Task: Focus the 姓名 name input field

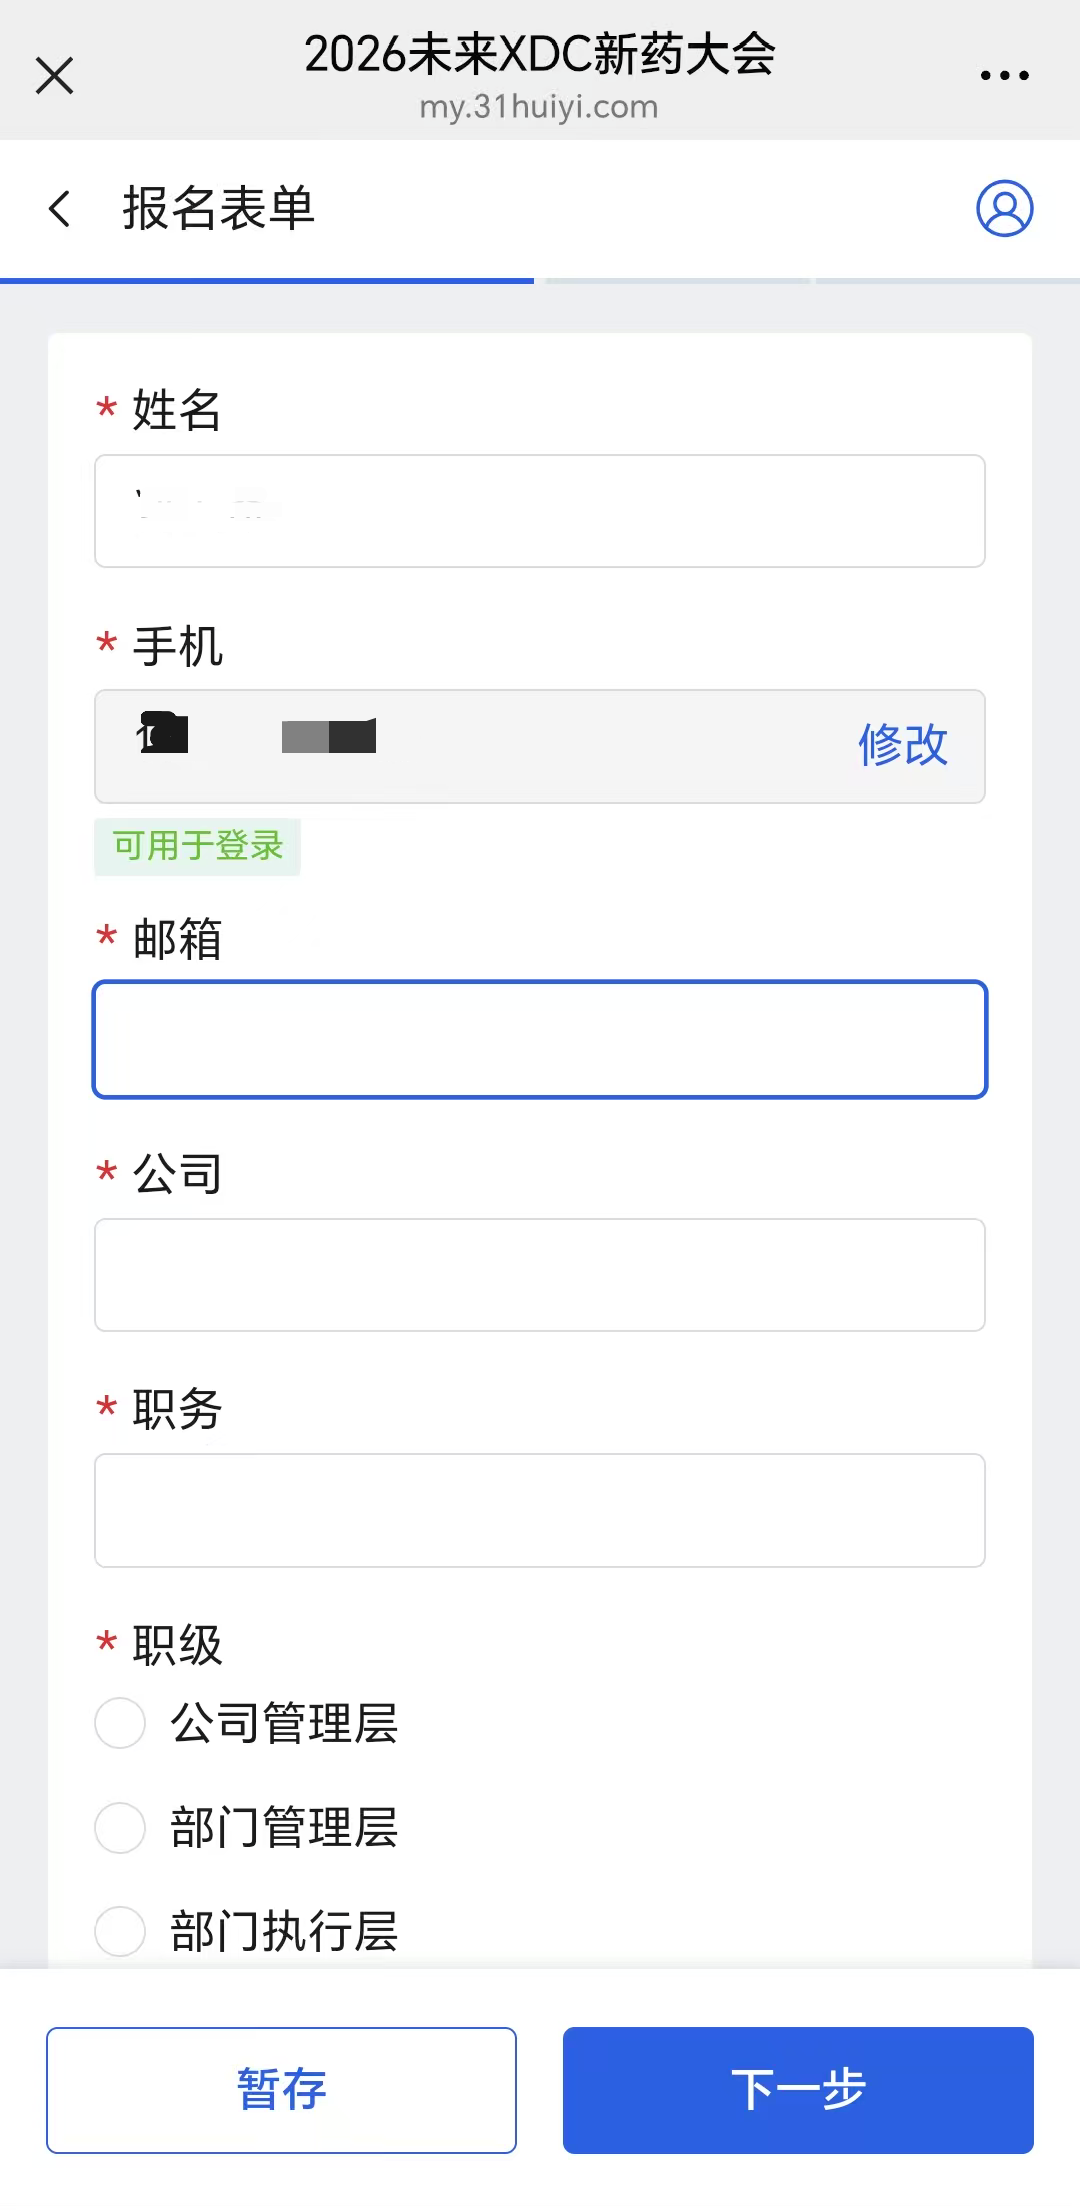Action: 540,511
